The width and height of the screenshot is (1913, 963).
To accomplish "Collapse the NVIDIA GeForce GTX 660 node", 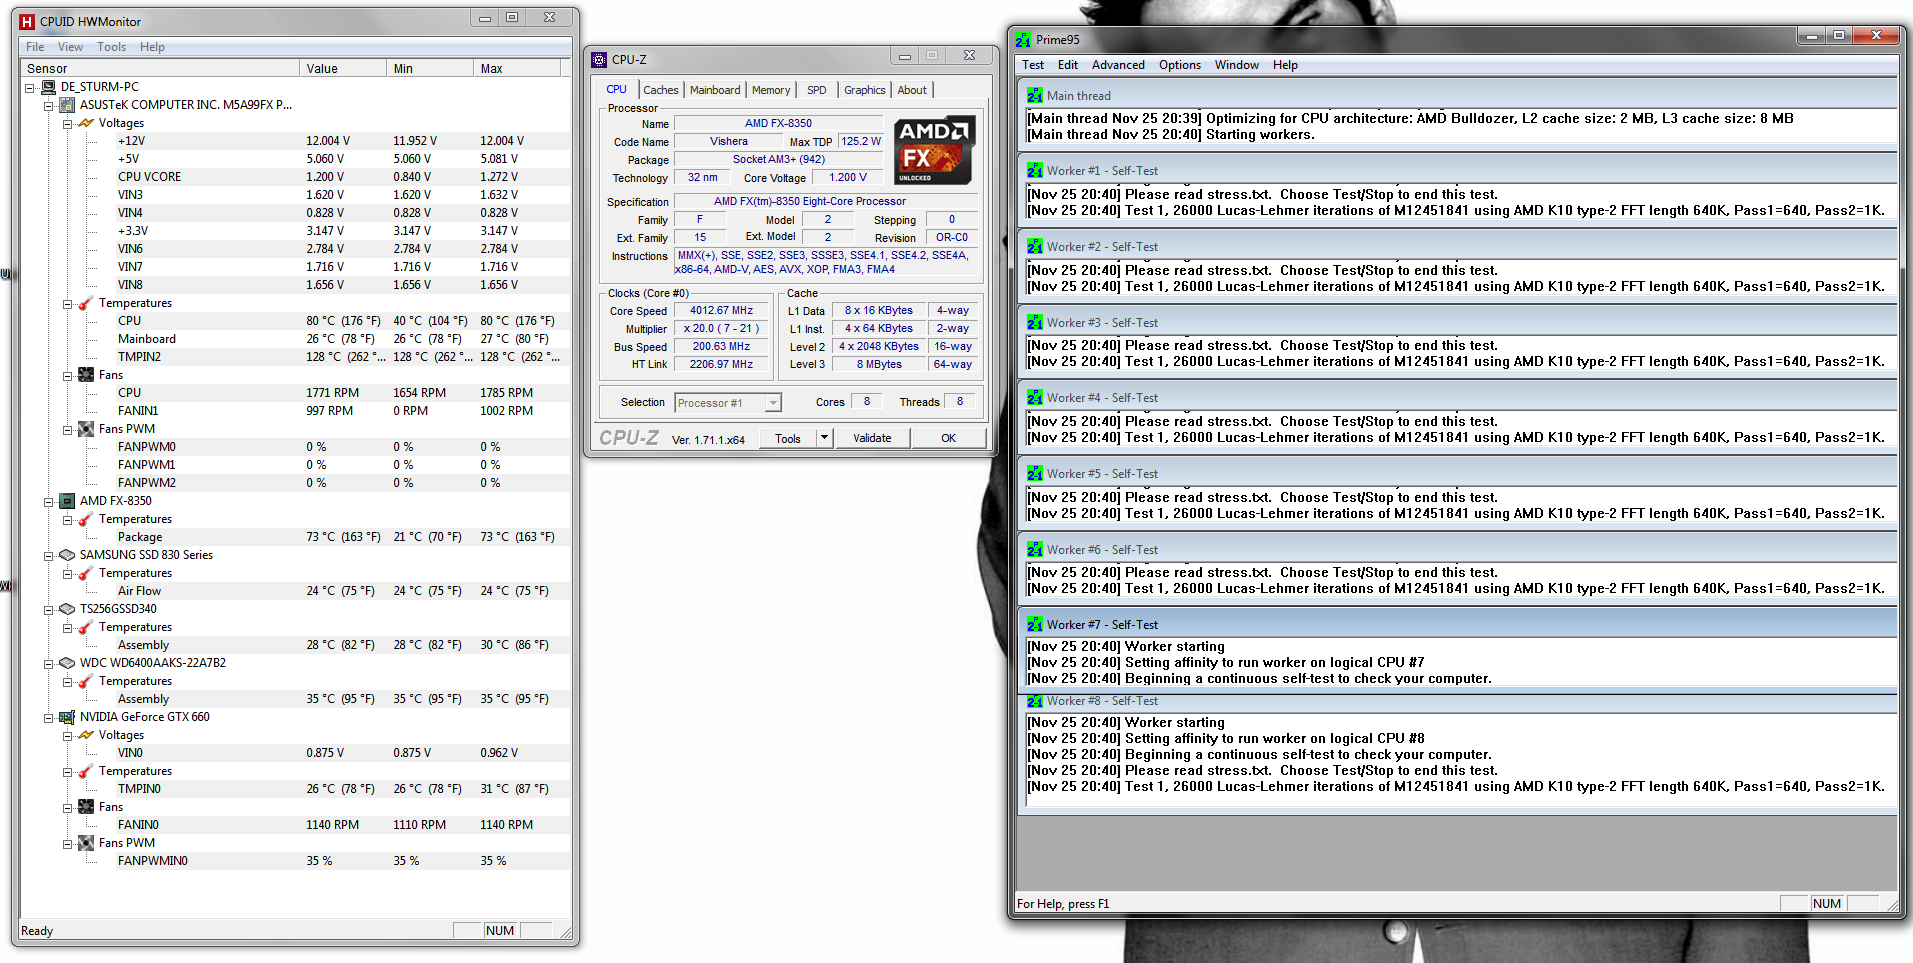I will pyautogui.click(x=48, y=717).
